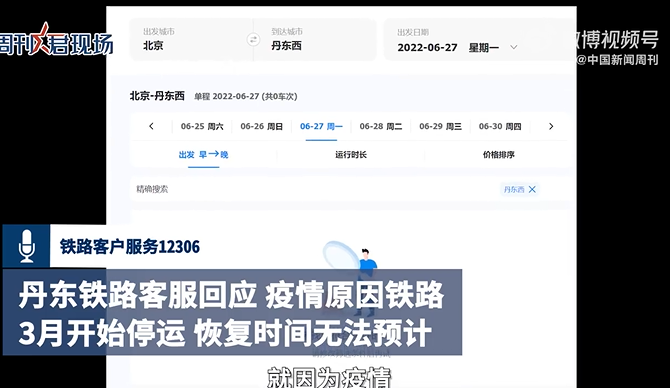Go to previous dates with left chevron
Viewport: 670px width, 390px height.
[151, 126]
